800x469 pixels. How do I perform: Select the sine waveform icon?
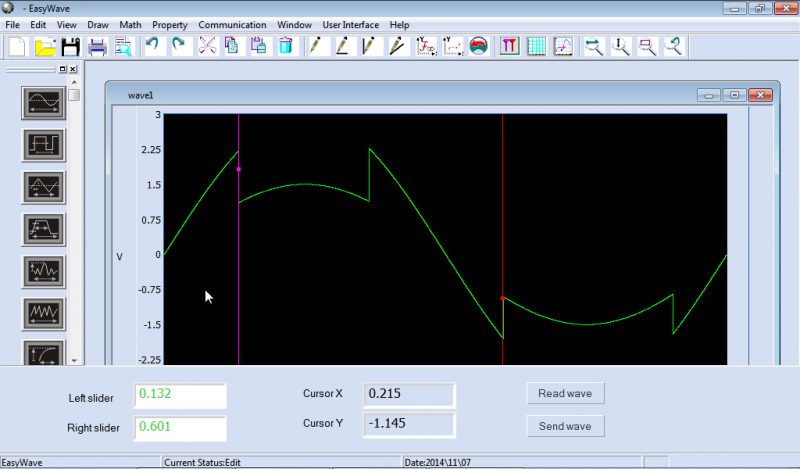(x=44, y=101)
